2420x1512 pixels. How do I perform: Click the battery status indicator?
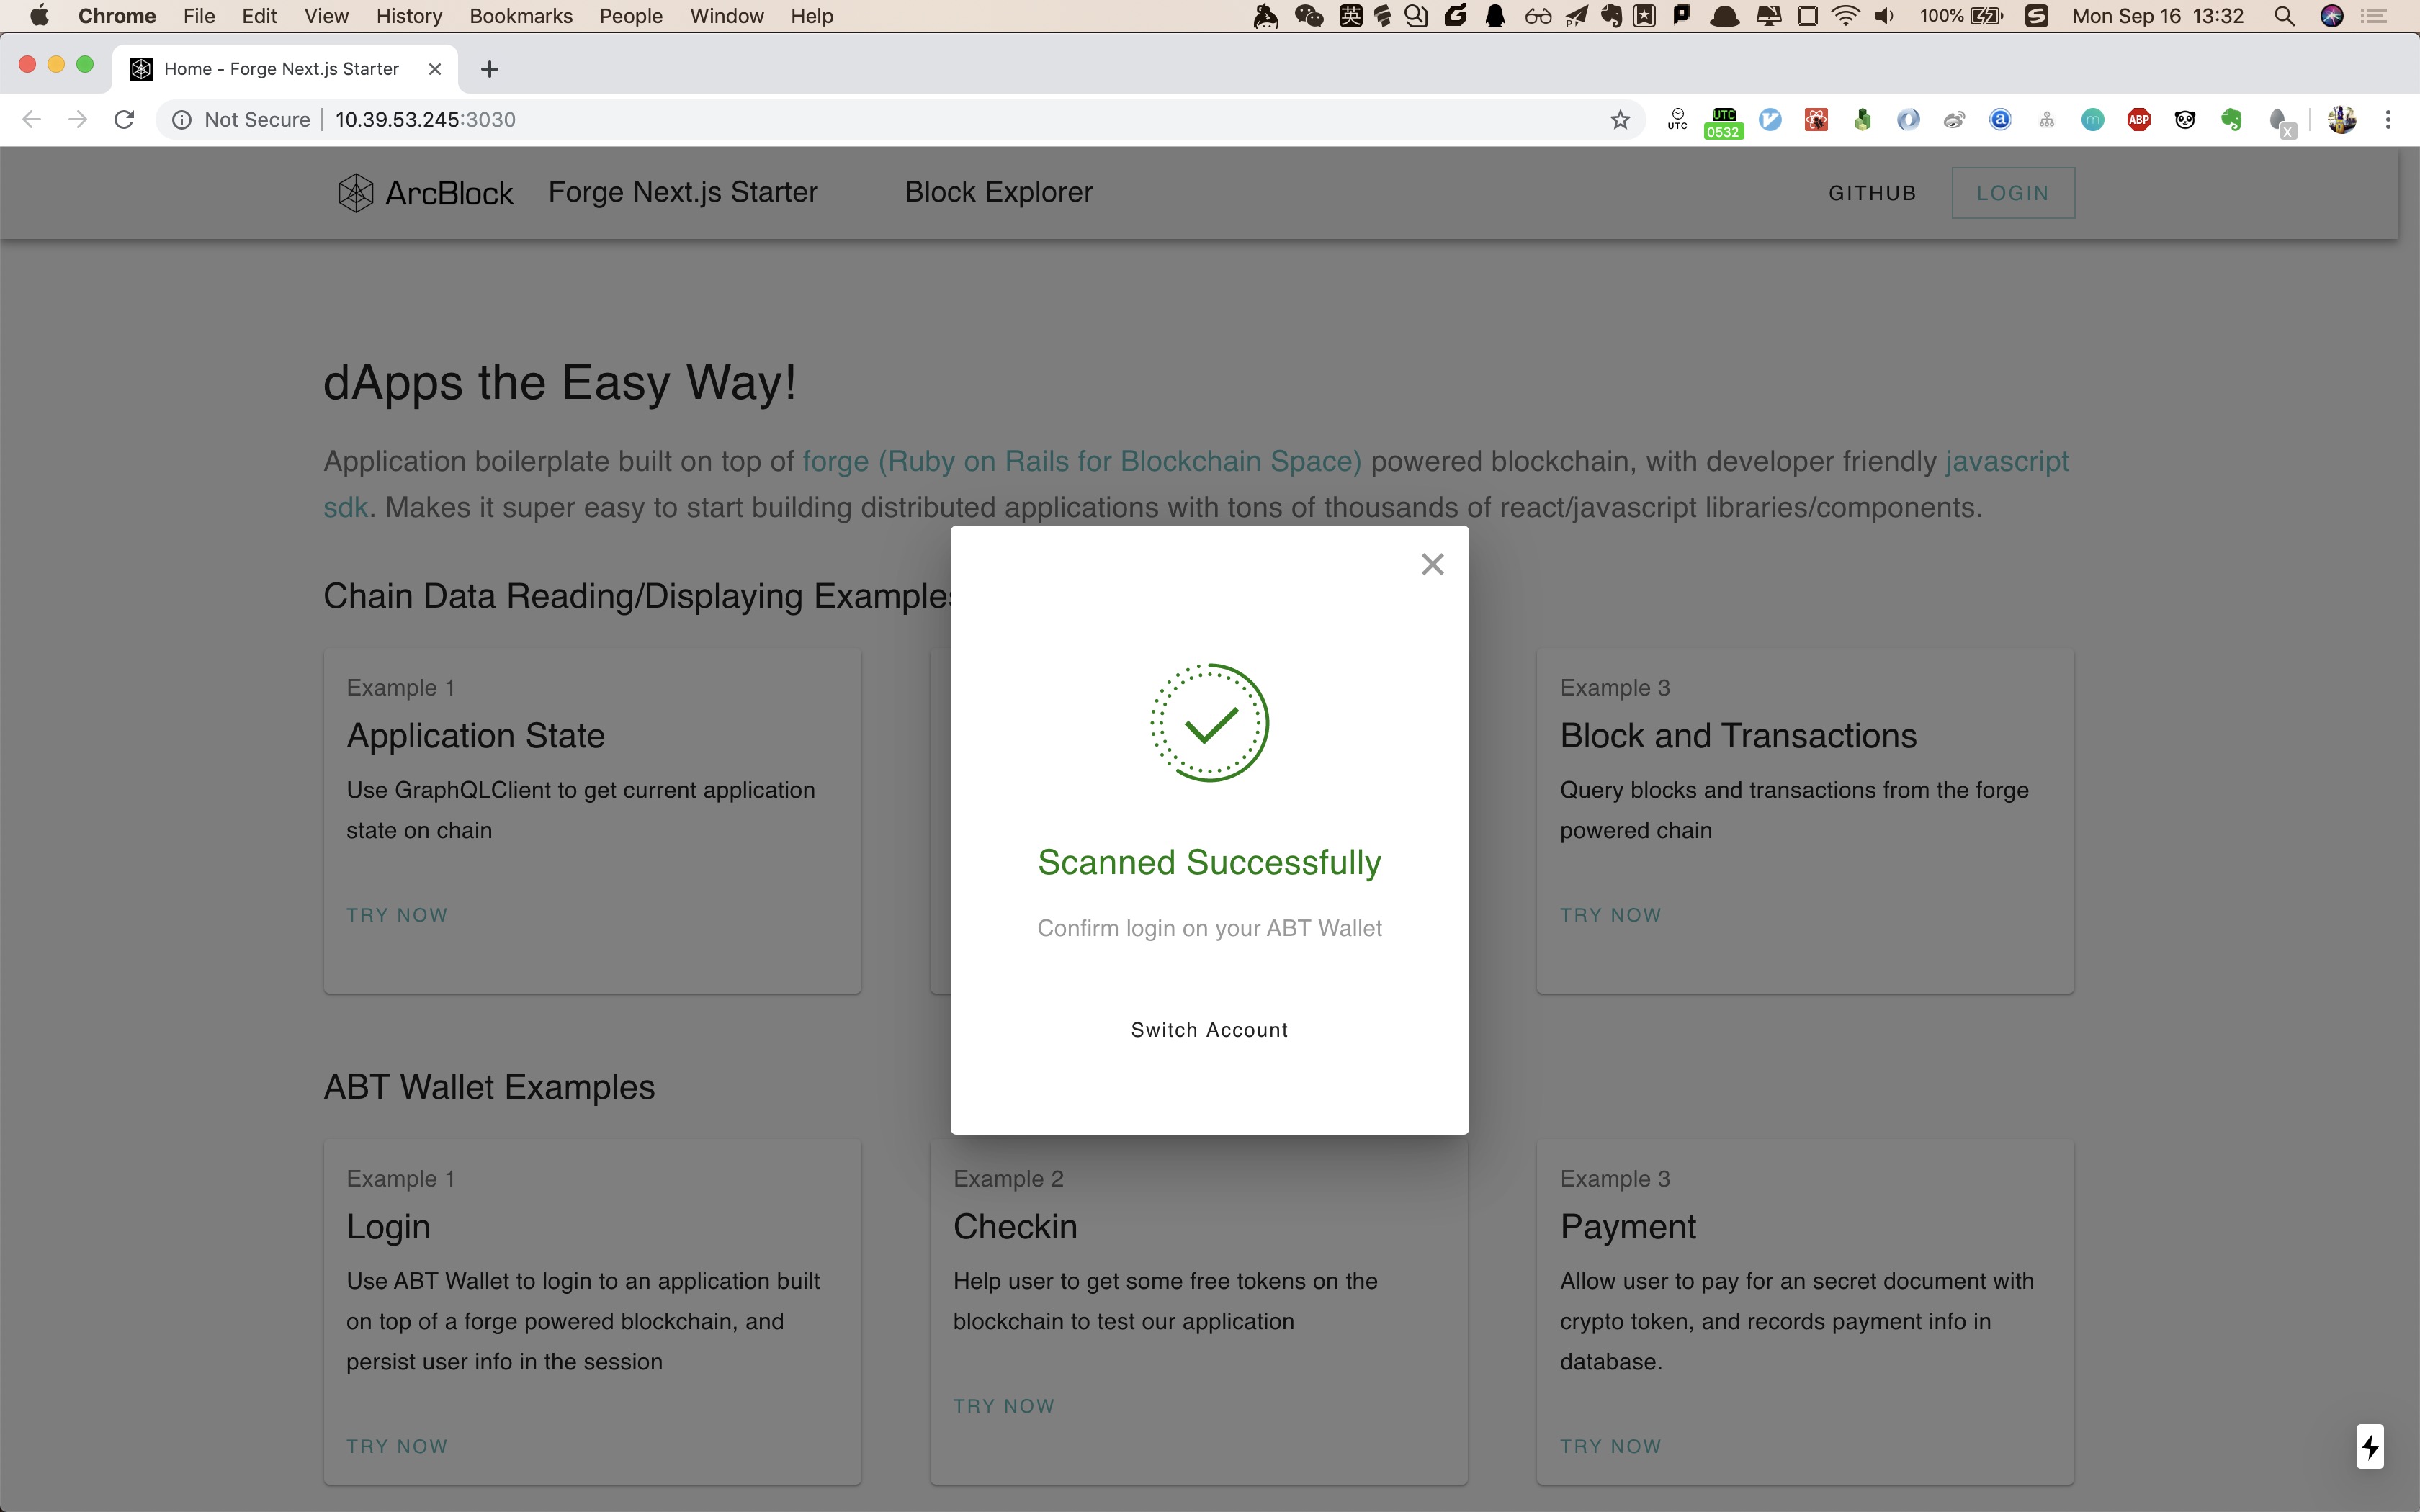(x=1962, y=16)
